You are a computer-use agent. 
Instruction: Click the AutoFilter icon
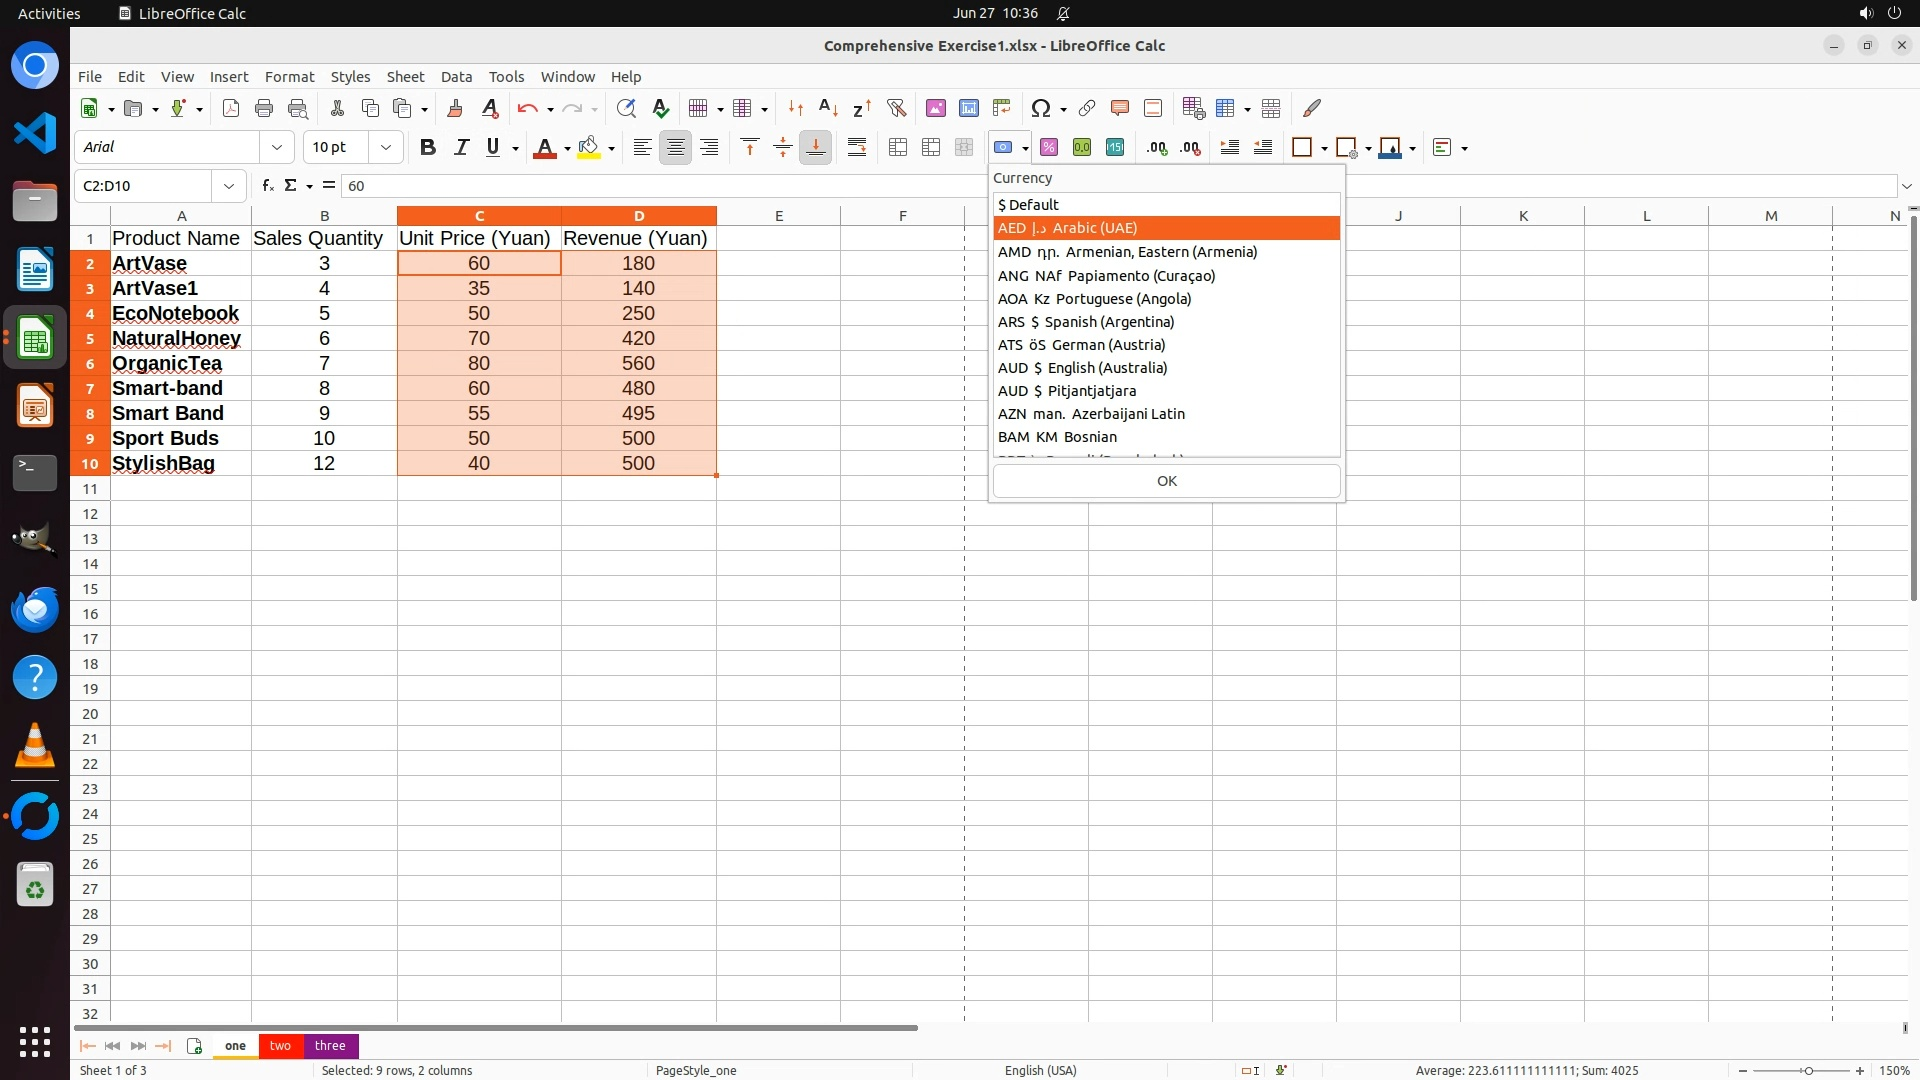tap(896, 108)
